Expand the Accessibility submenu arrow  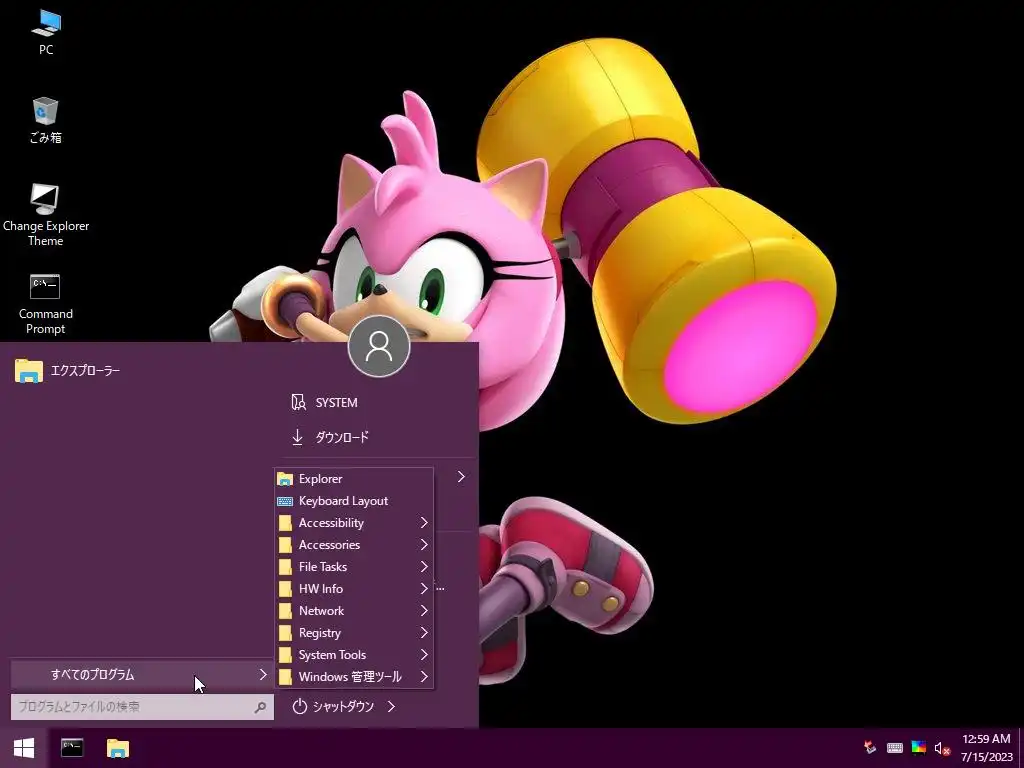pos(424,522)
